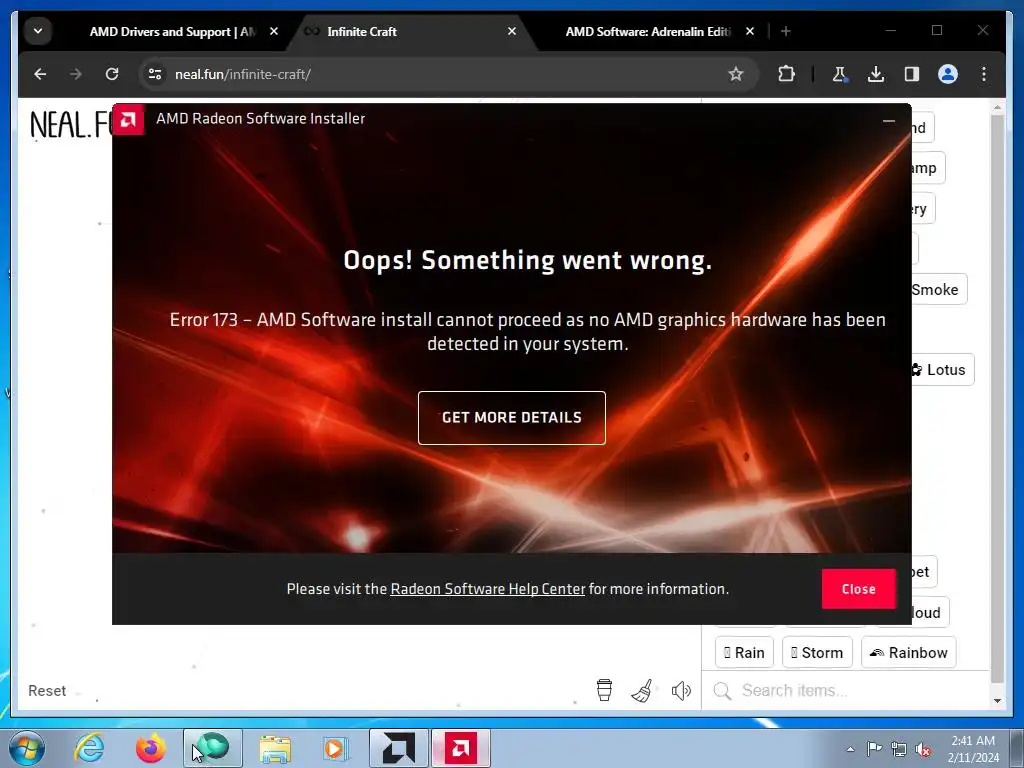
Task: Close the AMD Software Adrenalin tab
Action: coord(750,31)
